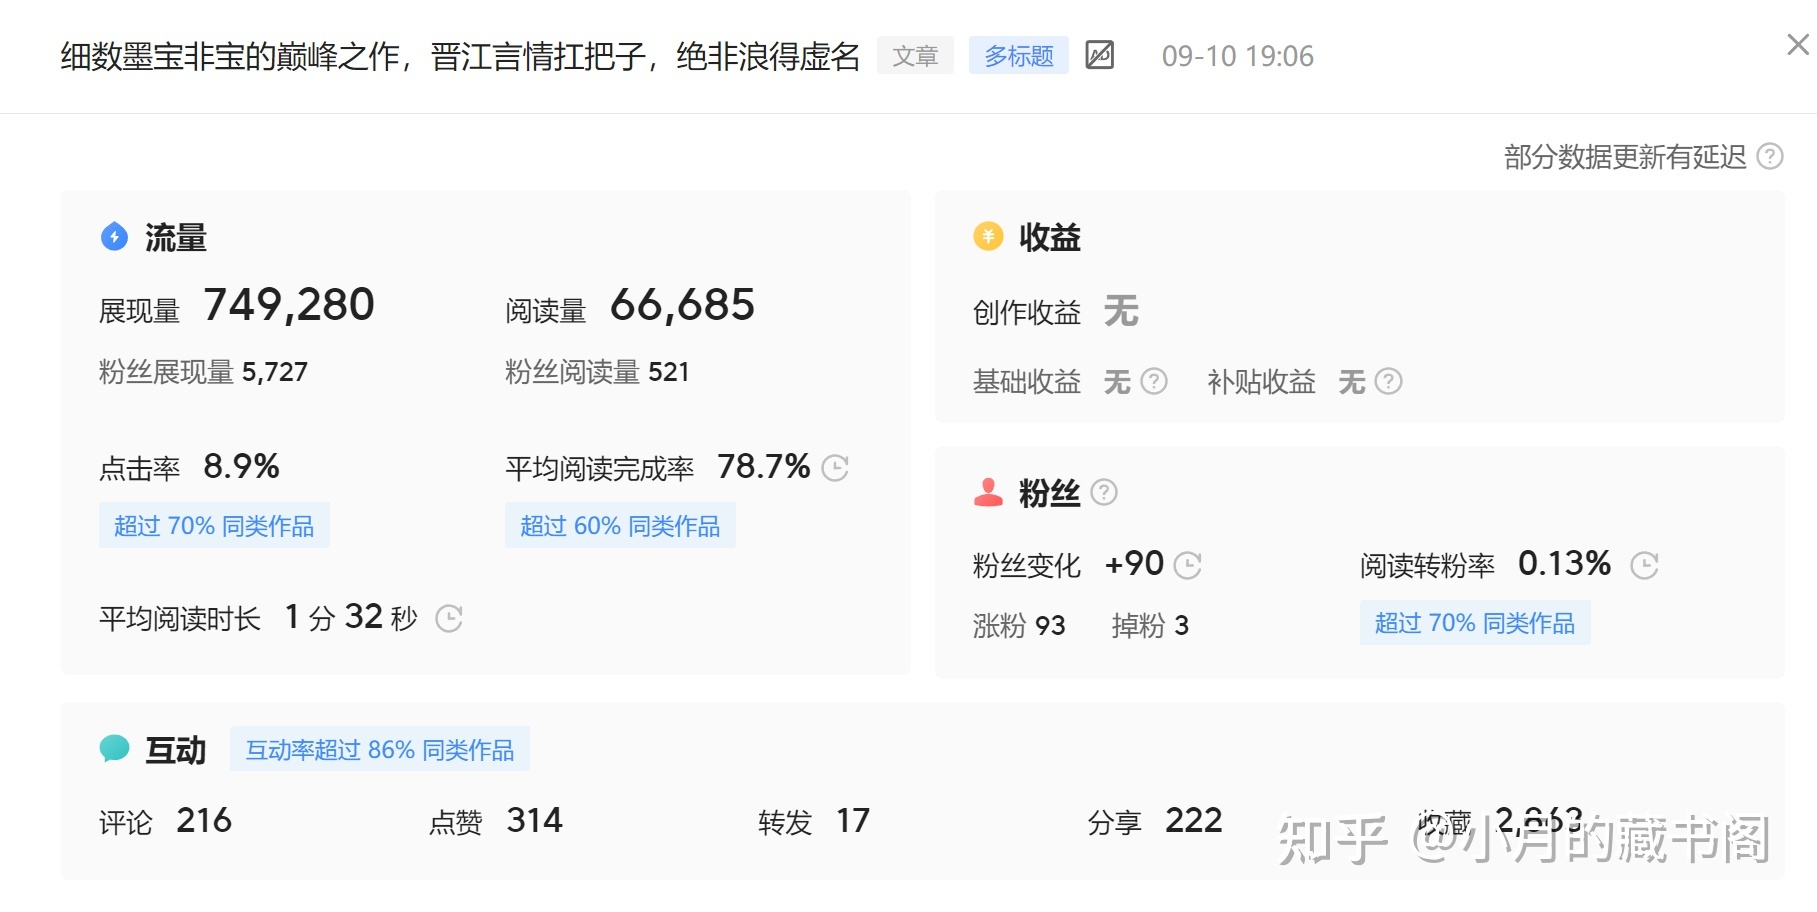The width and height of the screenshot is (1817, 912).
Task: Click the help icon beside 基础收益
Action: click(x=1154, y=382)
